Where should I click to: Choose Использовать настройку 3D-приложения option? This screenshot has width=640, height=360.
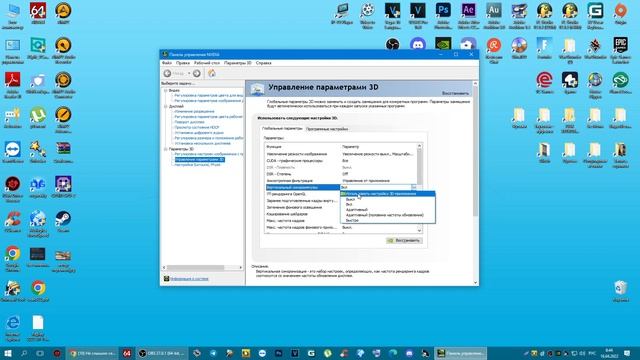[388, 194]
